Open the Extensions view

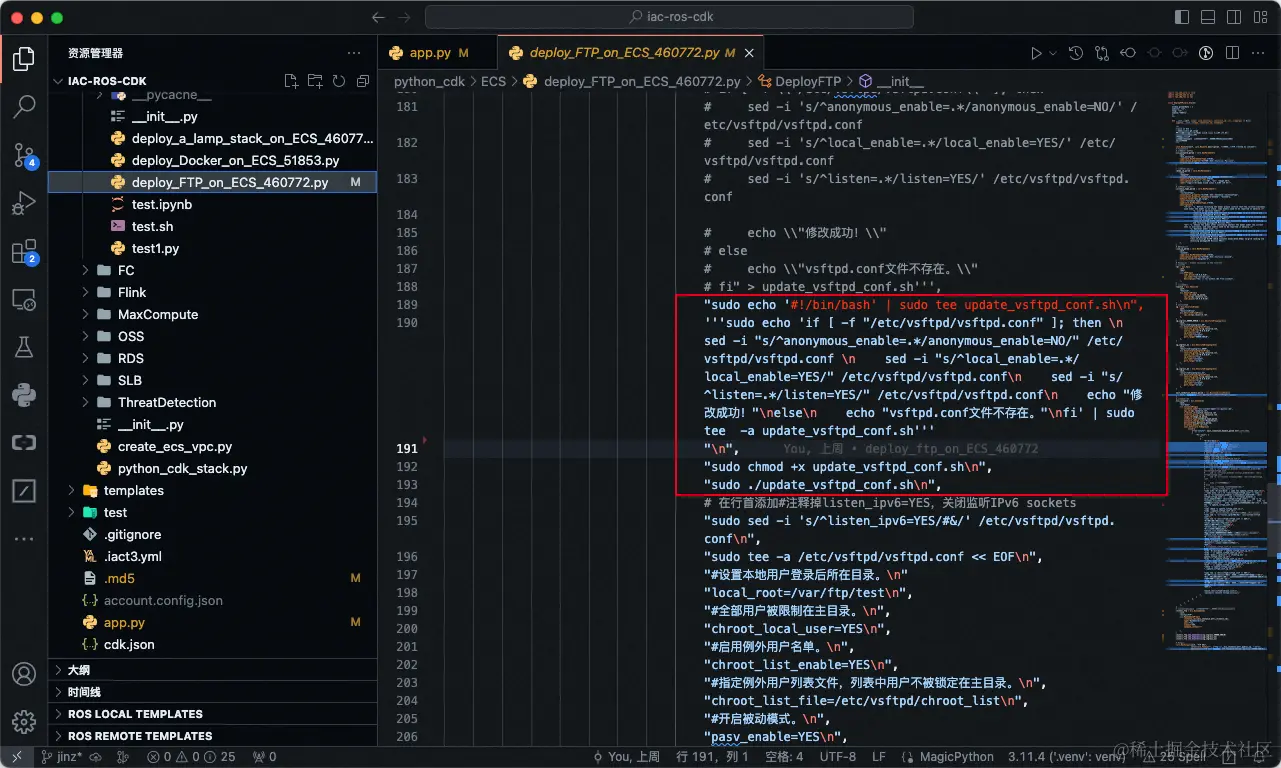(x=24, y=252)
